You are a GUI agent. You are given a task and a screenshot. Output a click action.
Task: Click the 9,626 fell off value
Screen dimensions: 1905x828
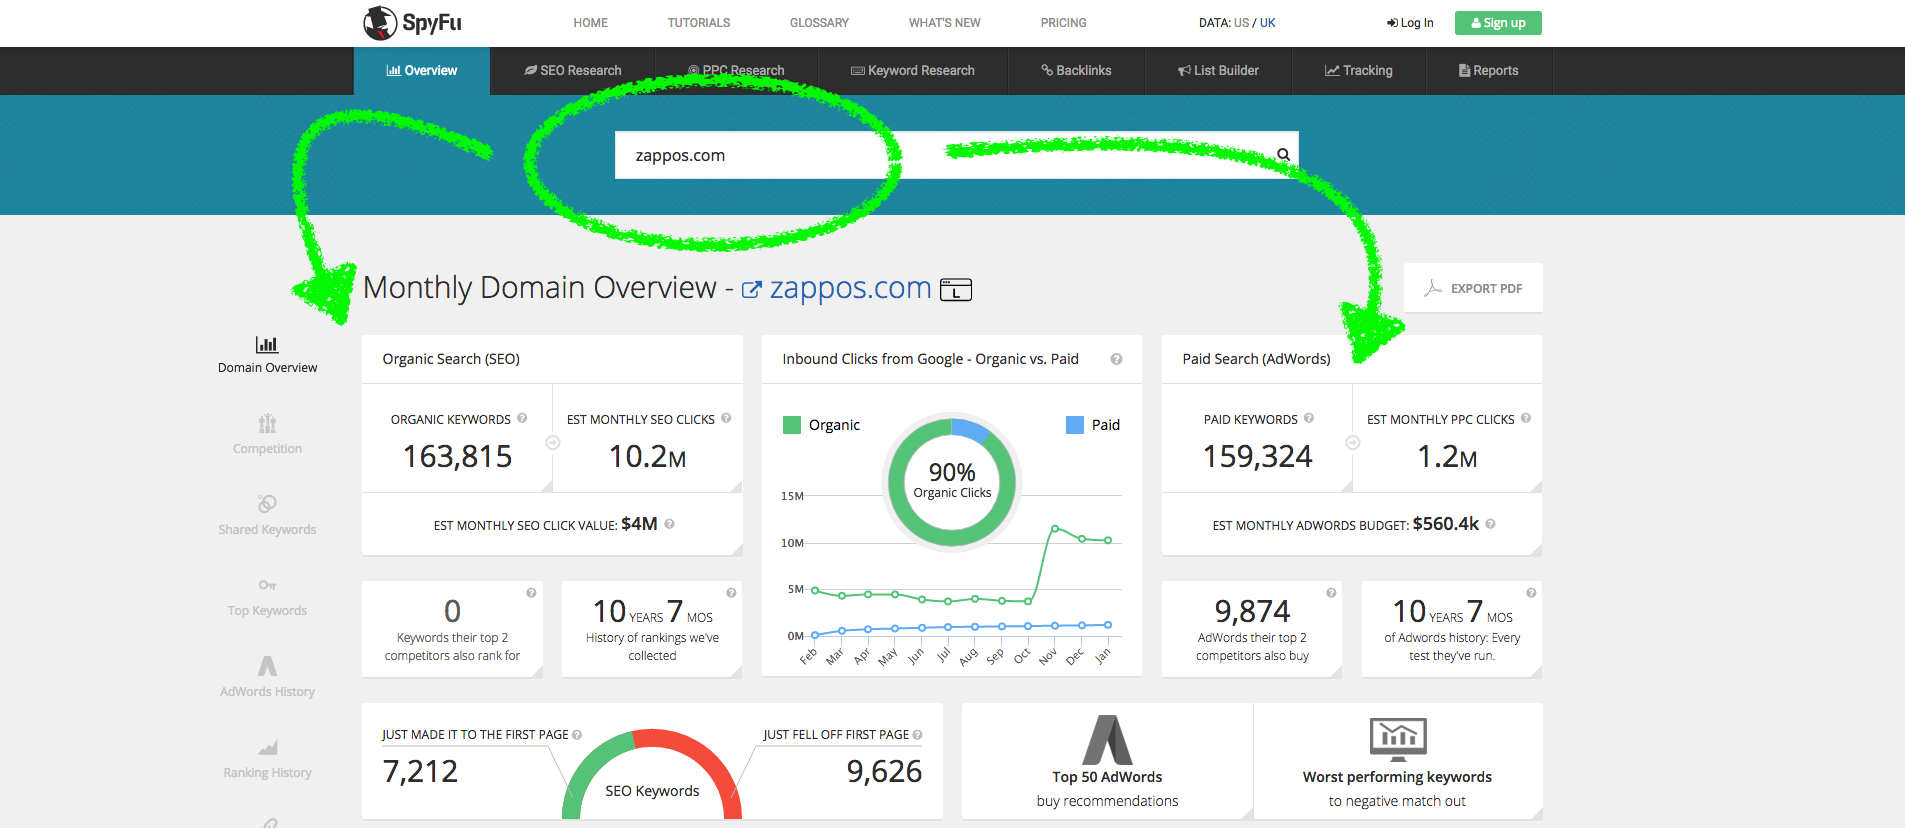pos(884,771)
